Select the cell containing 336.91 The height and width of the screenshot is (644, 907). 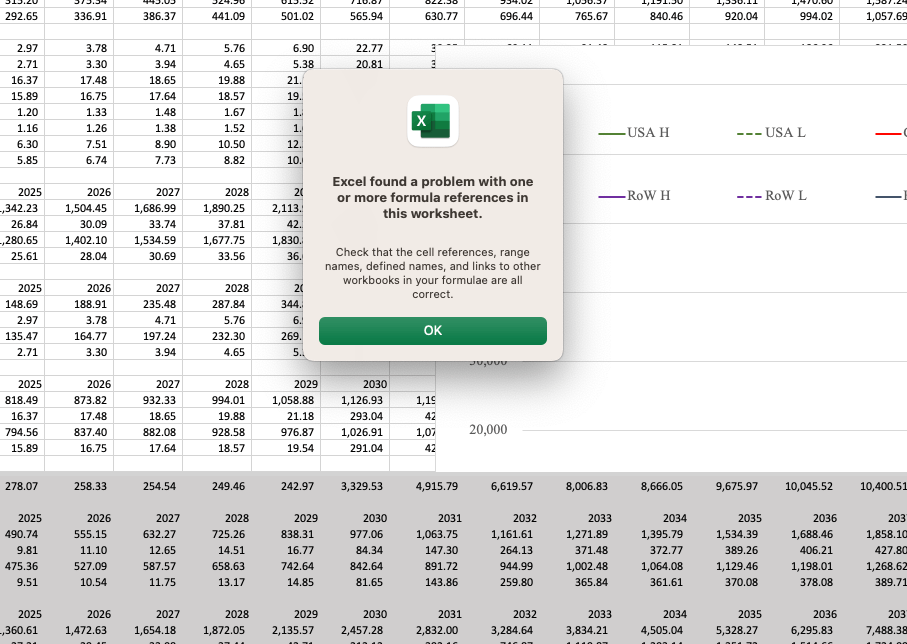click(x=79, y=16)
